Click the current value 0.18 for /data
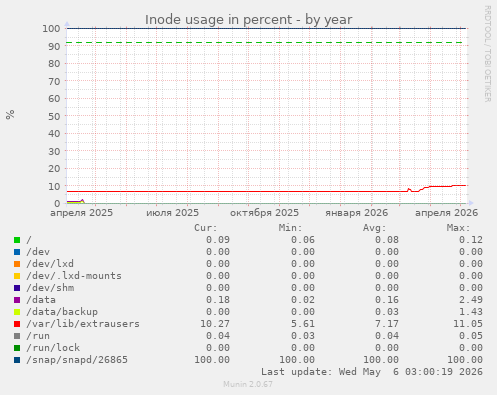This screenshot has height=395, width=497. 218,300
